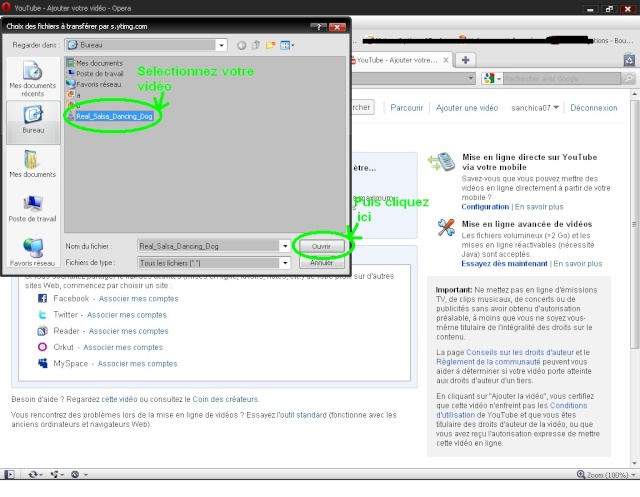Screen dimensions: 640x497
Task: Open Poste de travail in the places bar
Action: (x=33, y=208)
